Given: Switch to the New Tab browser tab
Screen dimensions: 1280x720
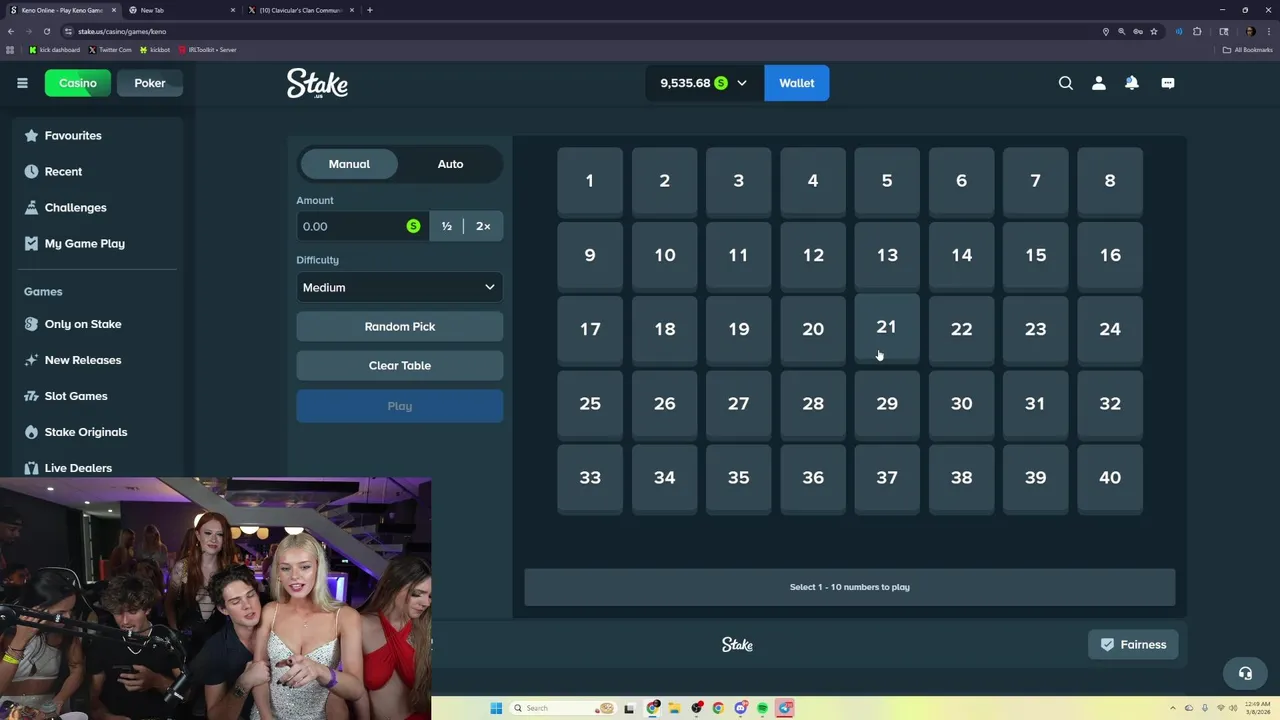Looking at the screenshot, I should 183,10.
